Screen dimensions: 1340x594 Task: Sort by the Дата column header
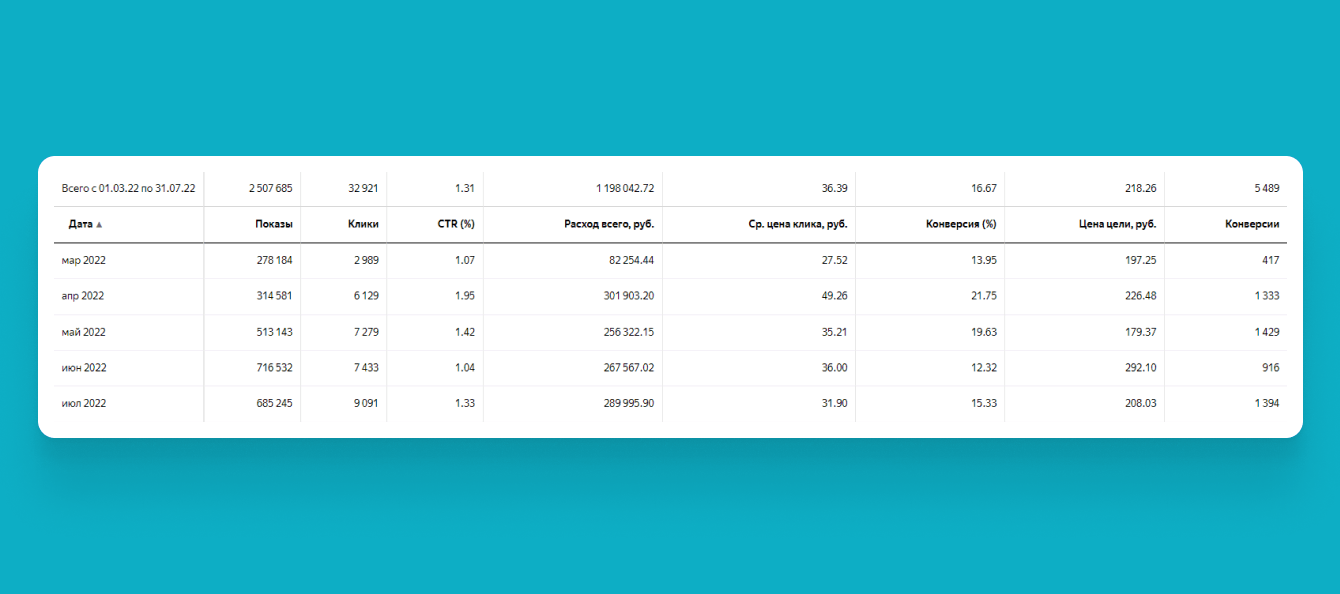pyautogui.click(x=81, y=224)
